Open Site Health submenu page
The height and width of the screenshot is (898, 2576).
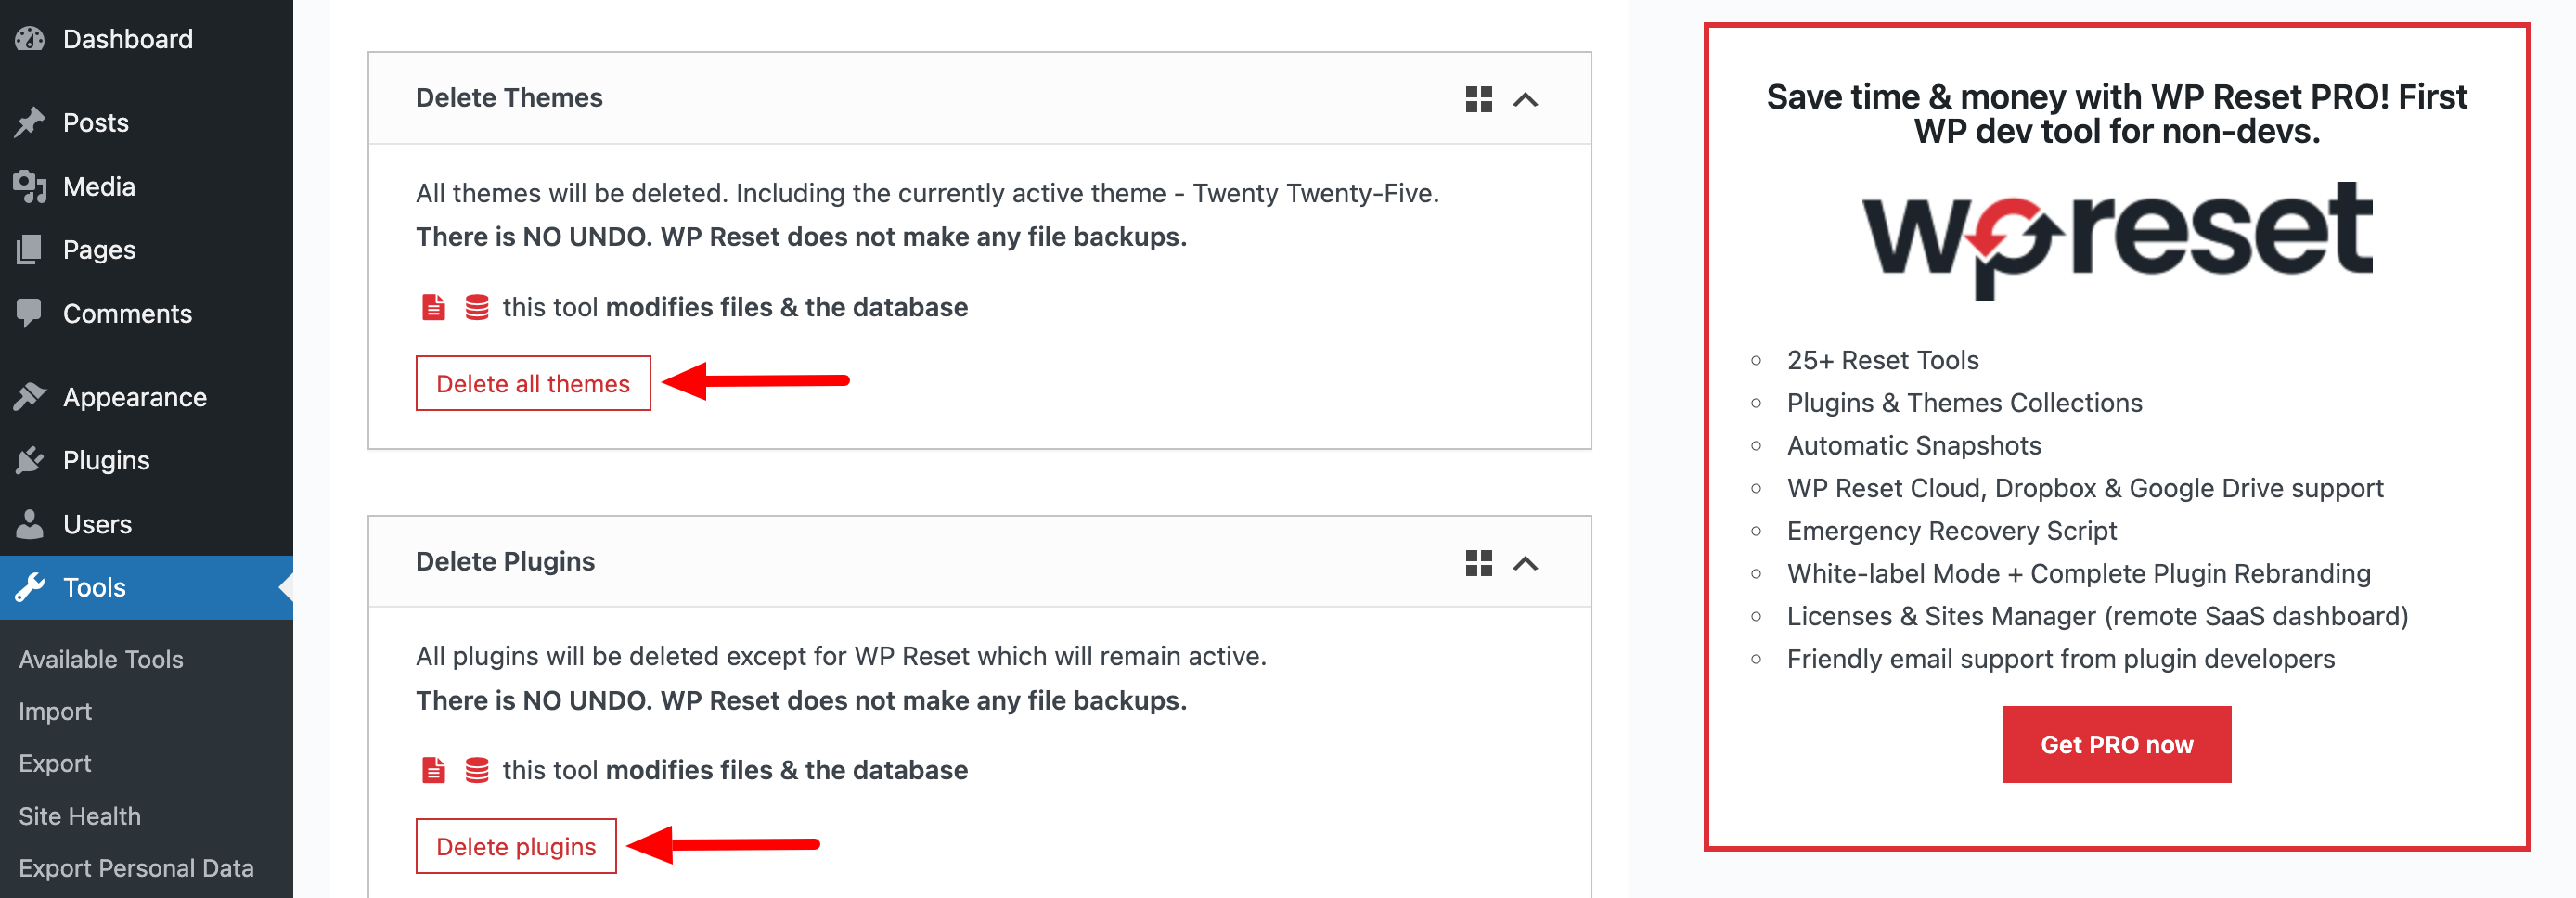(x=80, y=816)
